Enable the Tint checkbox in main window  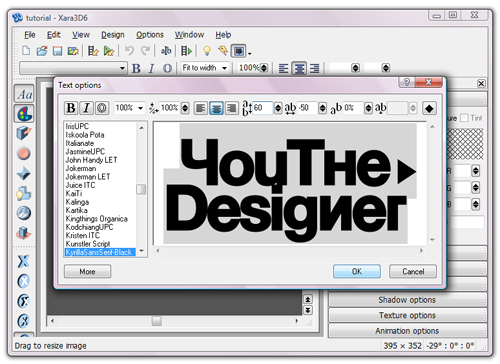[464, 118]
